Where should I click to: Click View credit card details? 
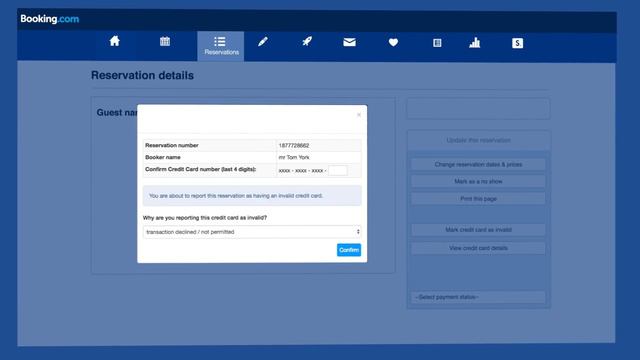(478, 248)
